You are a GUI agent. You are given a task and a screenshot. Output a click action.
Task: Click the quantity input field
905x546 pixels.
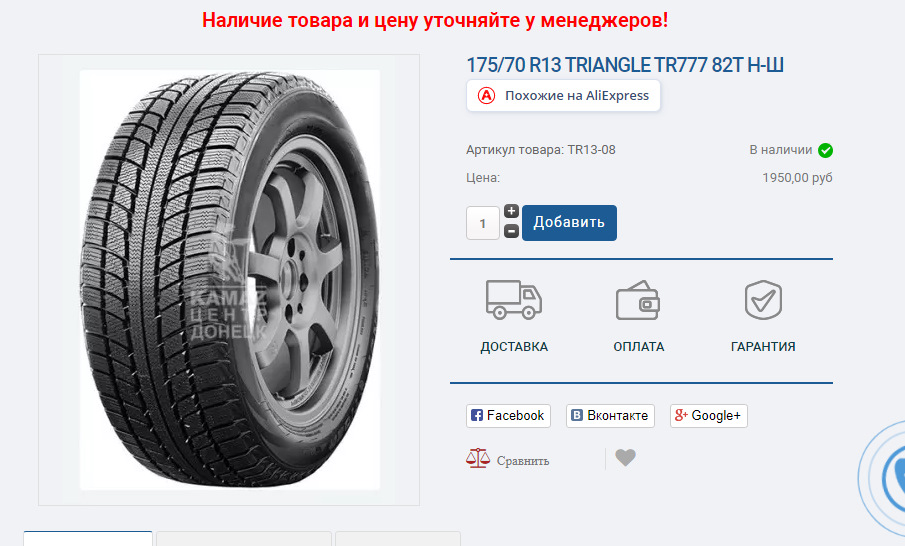coord(483,223)
